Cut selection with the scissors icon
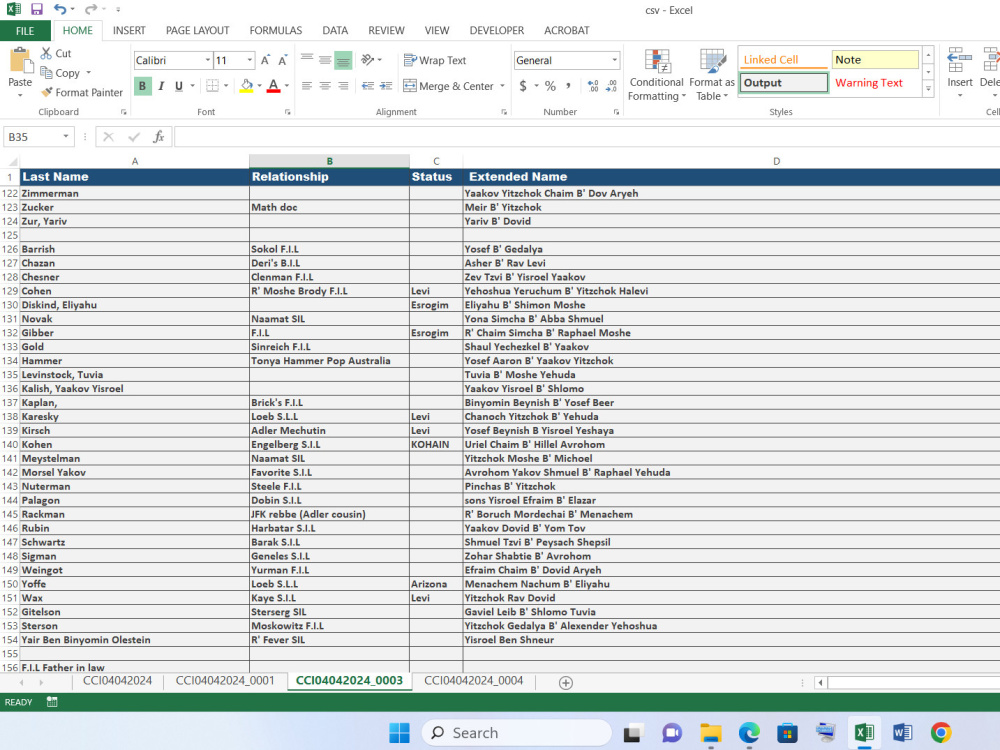Screen dimensions: 1000x750 pyautogui.click(x=46, y=53)
